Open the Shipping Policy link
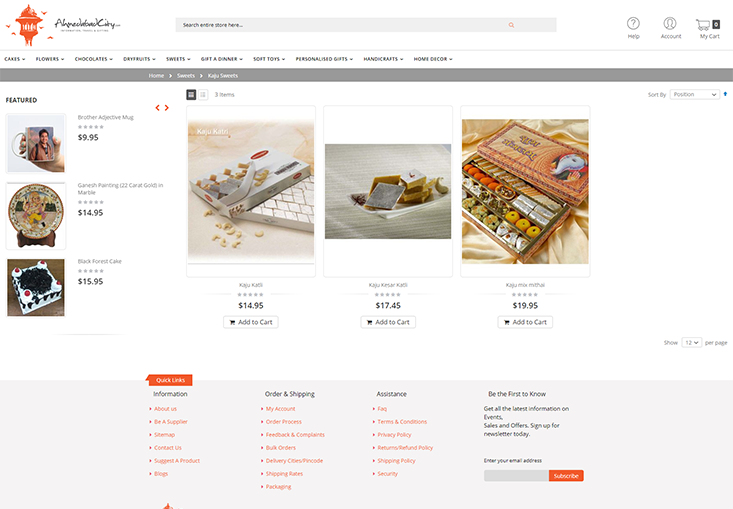733x509 pixels. tap(396, 461)
